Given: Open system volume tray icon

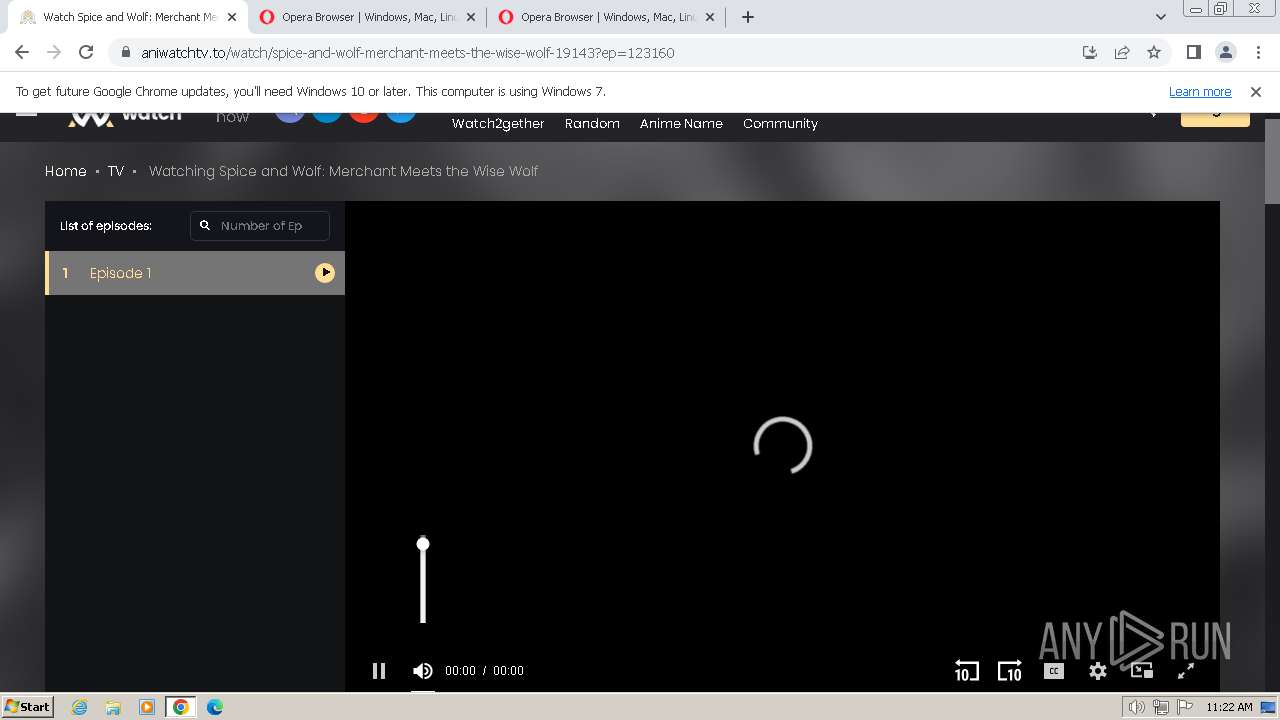Looking at the screenshot, I should (1137, 707).
